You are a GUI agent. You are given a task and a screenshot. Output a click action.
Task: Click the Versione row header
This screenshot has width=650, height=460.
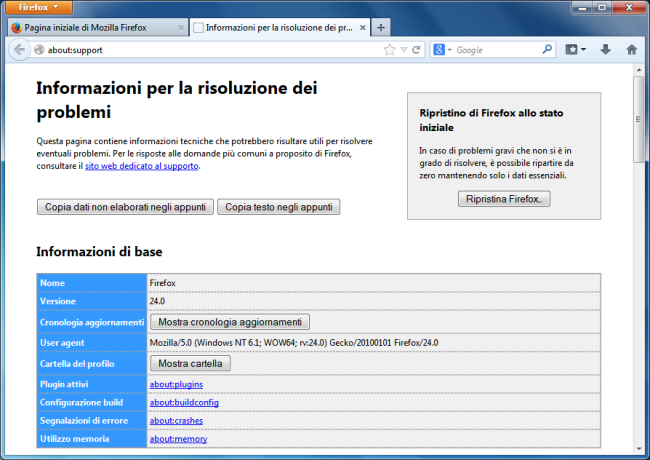click(92, 301)
